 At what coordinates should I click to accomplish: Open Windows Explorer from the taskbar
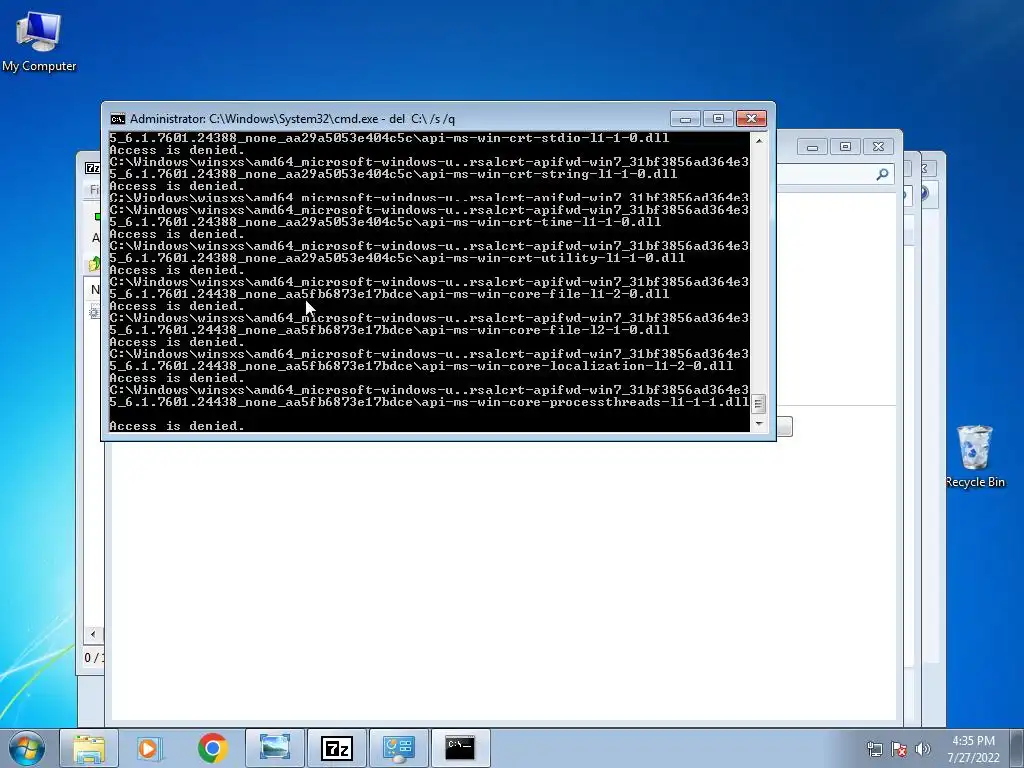point(89,748)
